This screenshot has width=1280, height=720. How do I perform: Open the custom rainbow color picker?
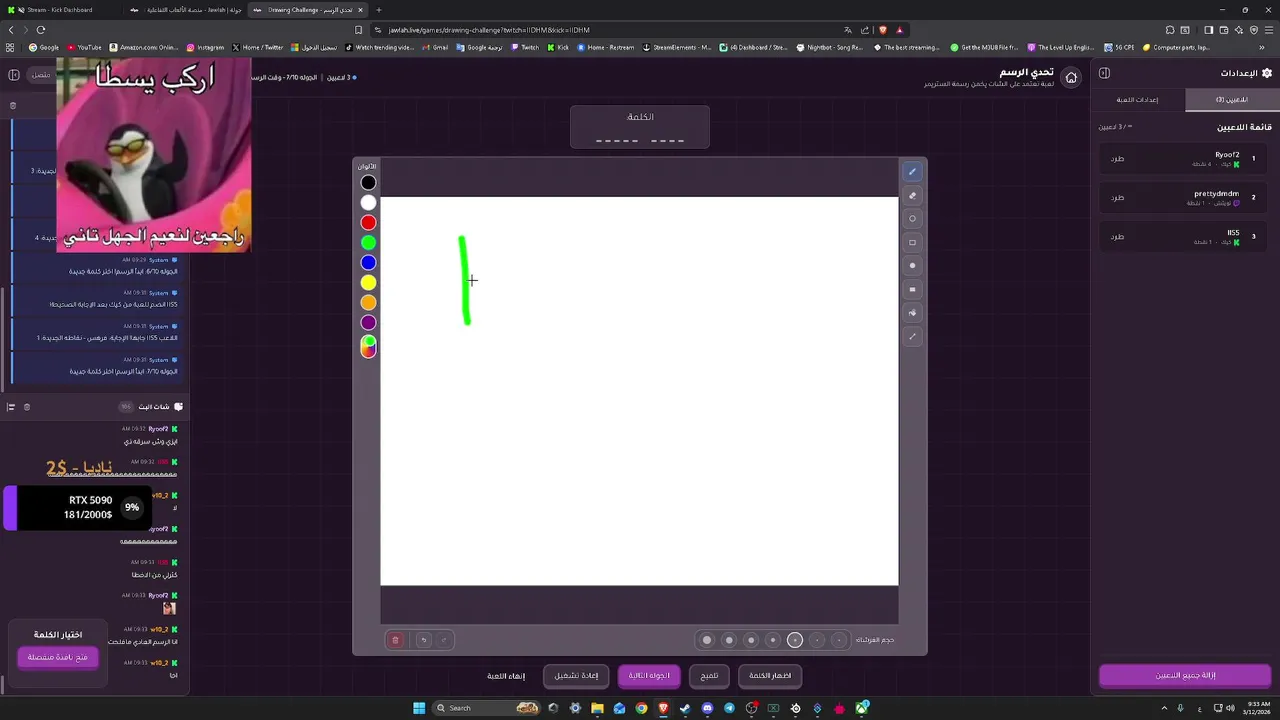point(368,346)
